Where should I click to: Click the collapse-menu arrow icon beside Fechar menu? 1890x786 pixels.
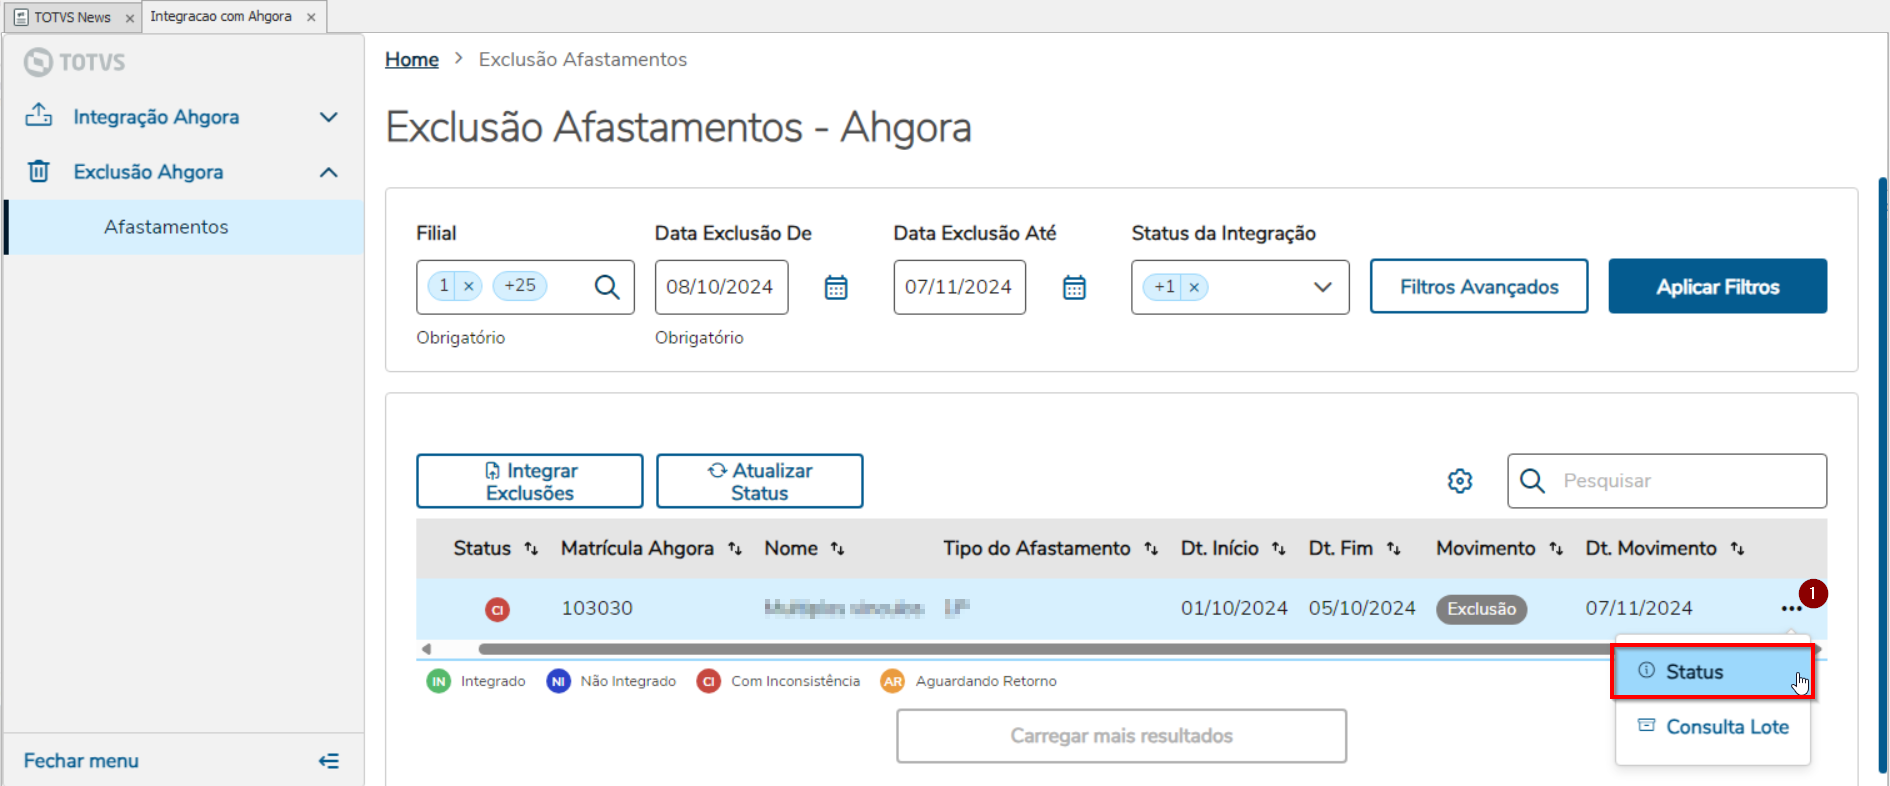coord(328,761)
